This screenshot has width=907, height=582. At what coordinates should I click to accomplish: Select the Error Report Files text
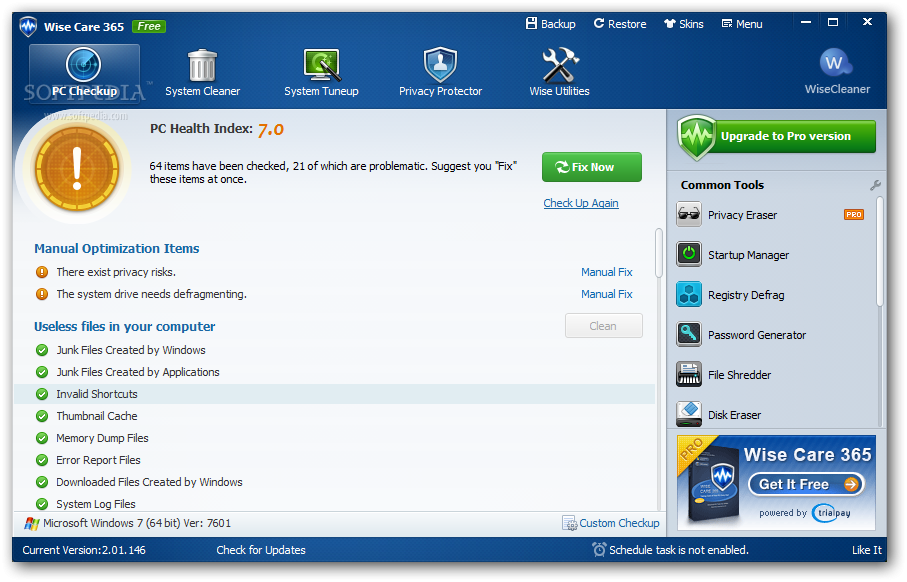[98, 460]
